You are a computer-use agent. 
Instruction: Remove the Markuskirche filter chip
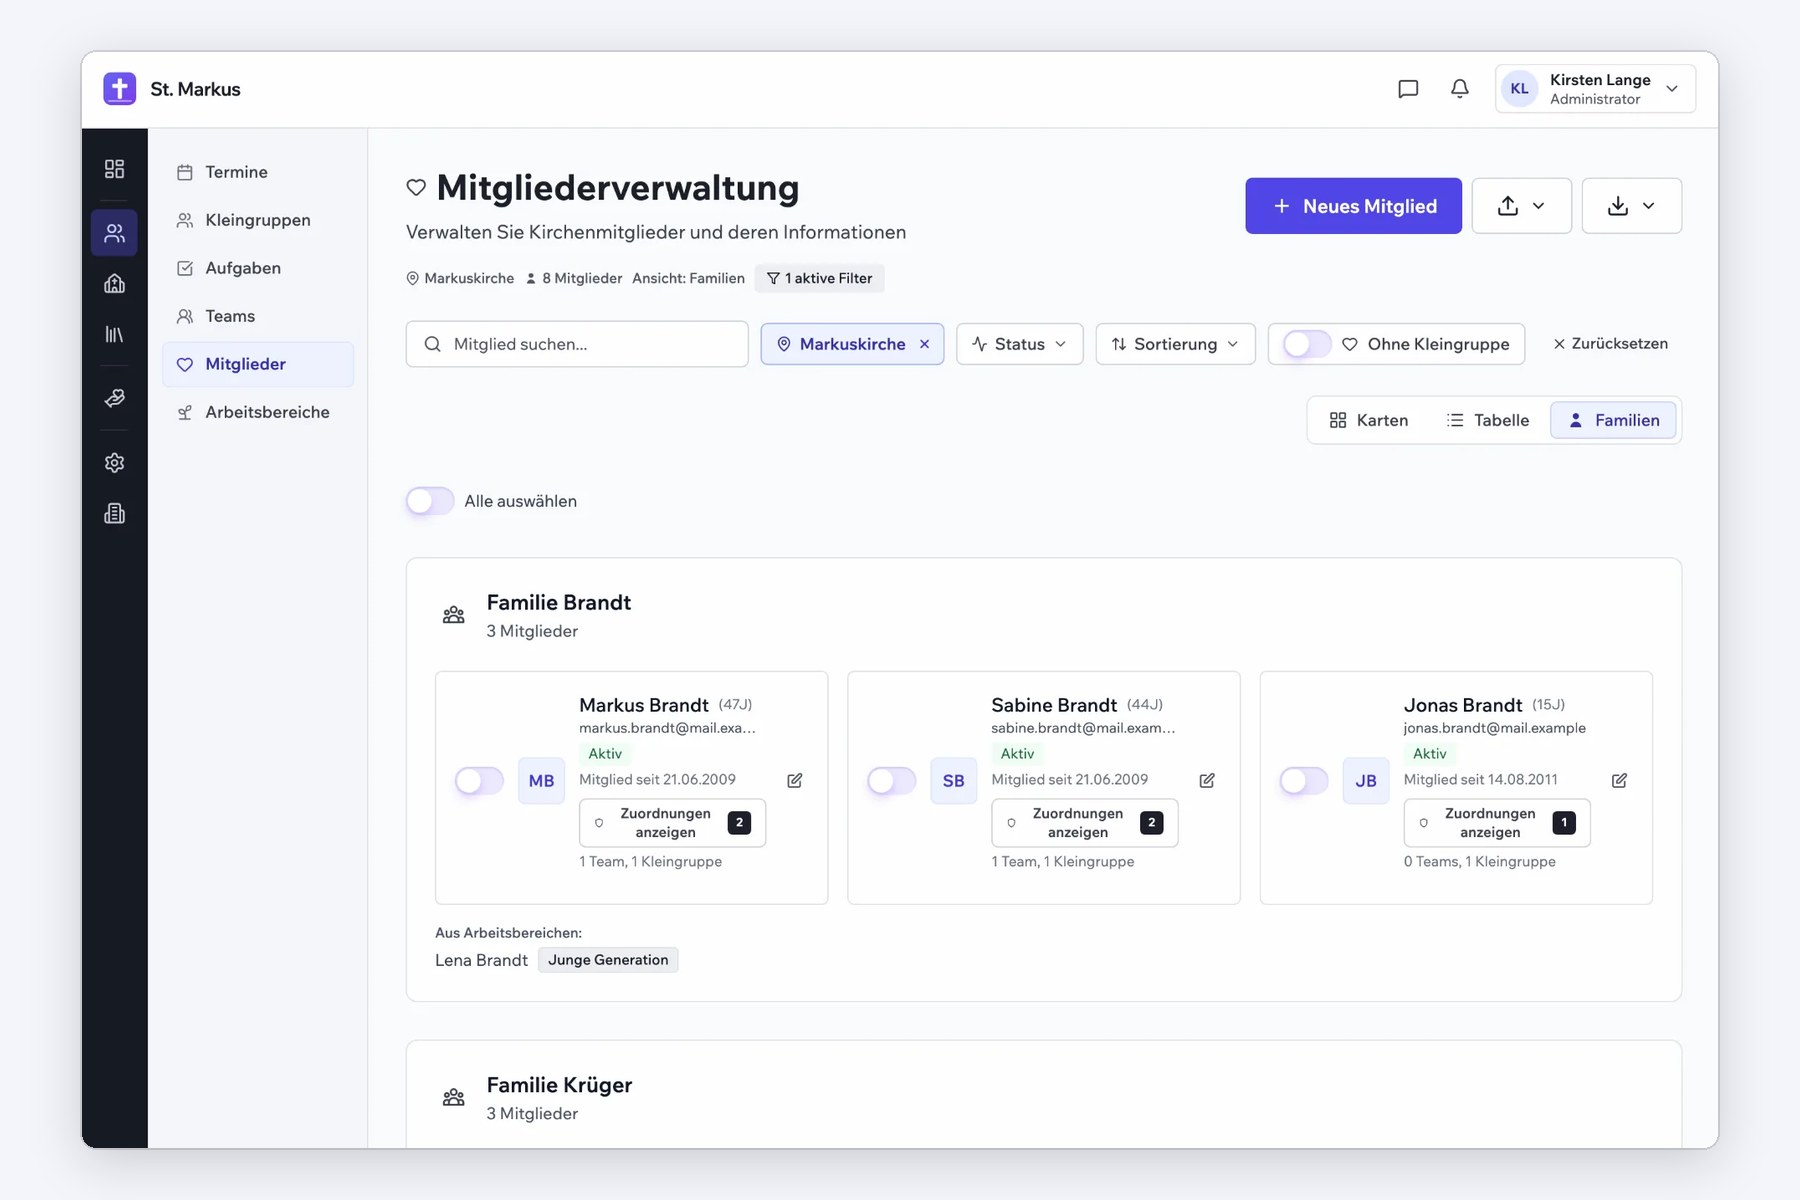tap(925, 344)
